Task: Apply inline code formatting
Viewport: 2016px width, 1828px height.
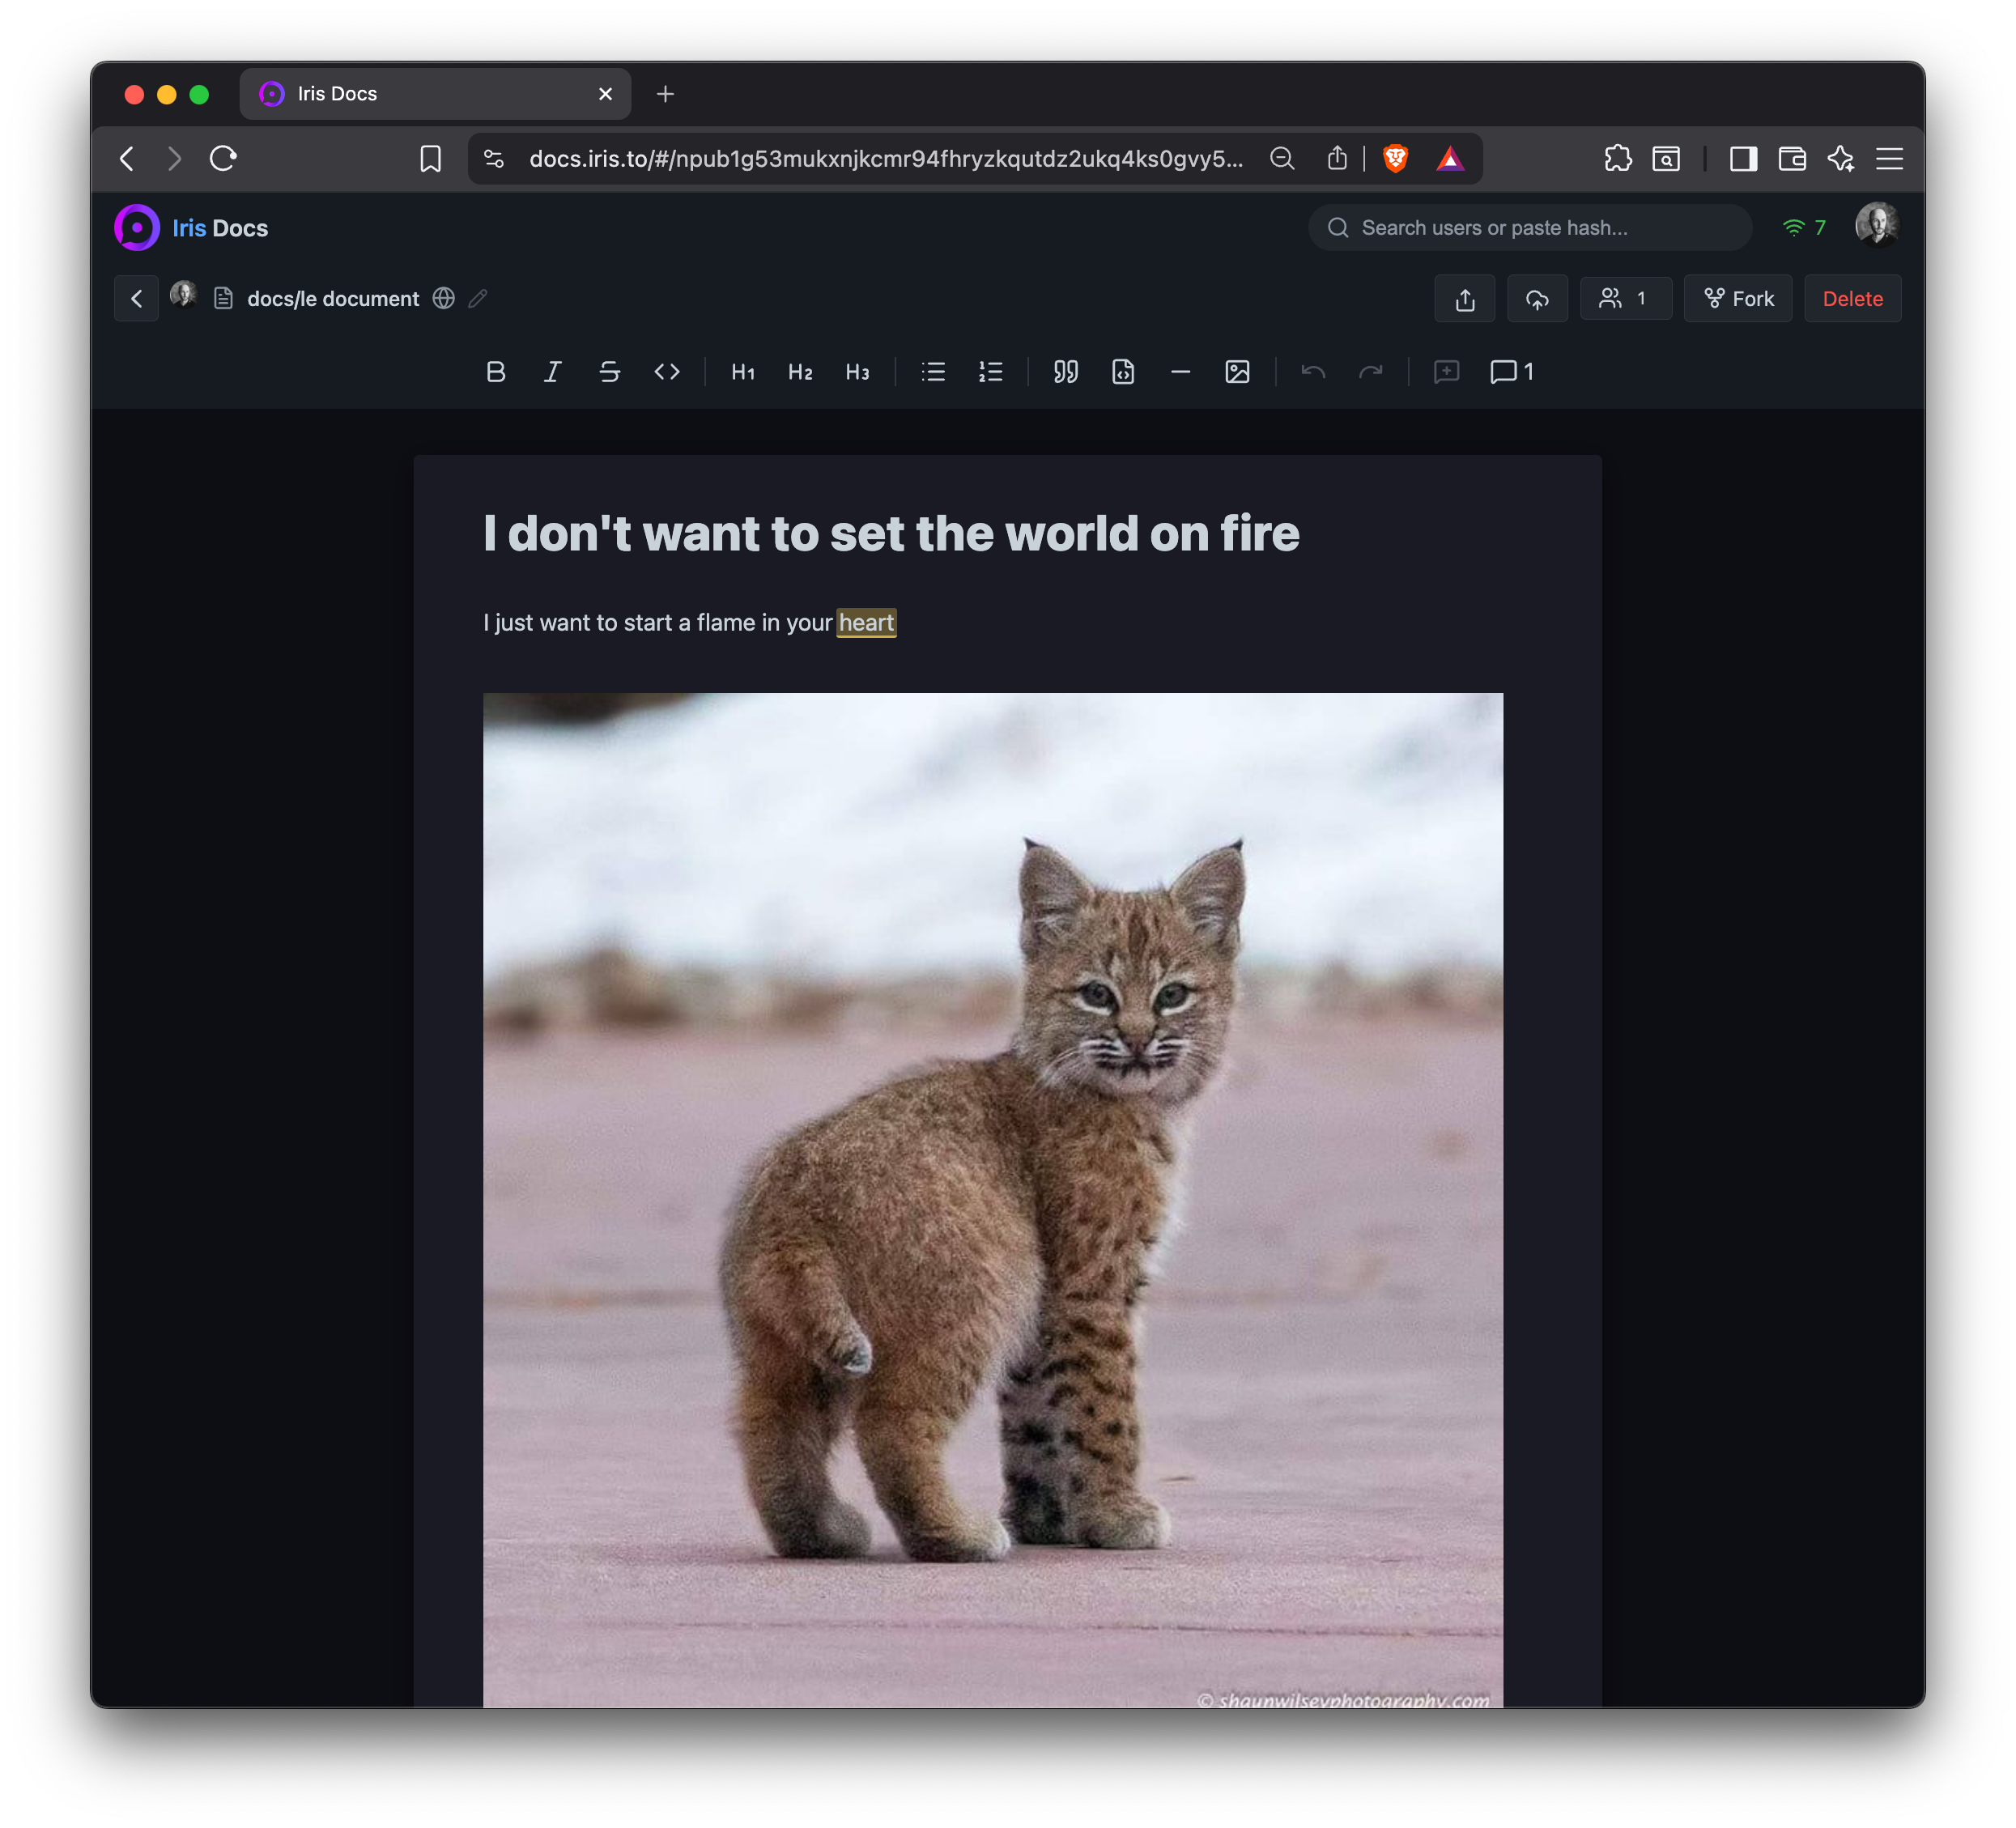Action: pos(667,372)
